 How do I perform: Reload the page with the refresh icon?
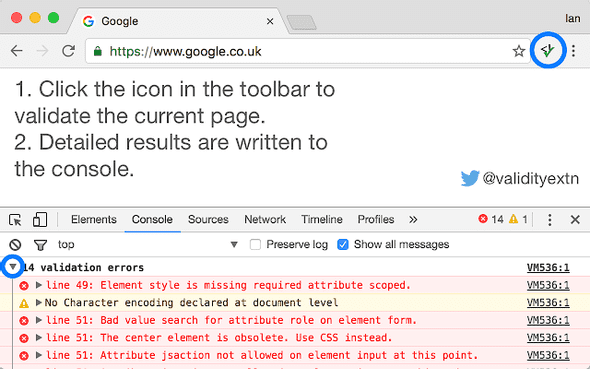coord(68,50)
